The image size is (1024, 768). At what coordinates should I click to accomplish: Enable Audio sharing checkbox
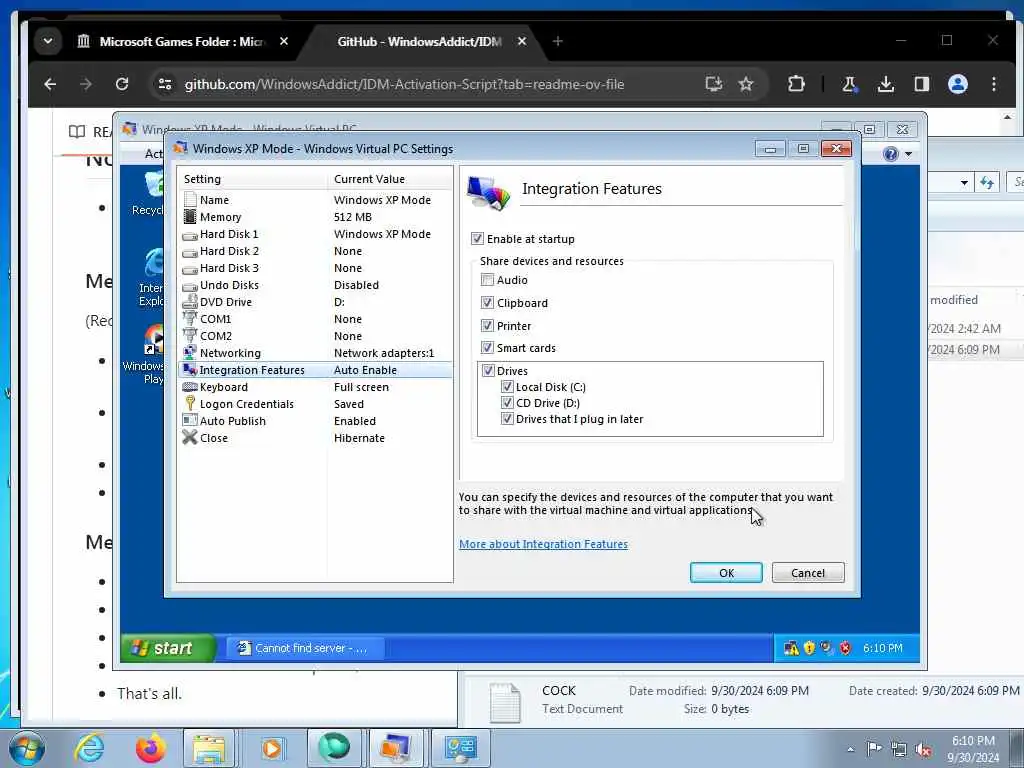coord(487,280)
